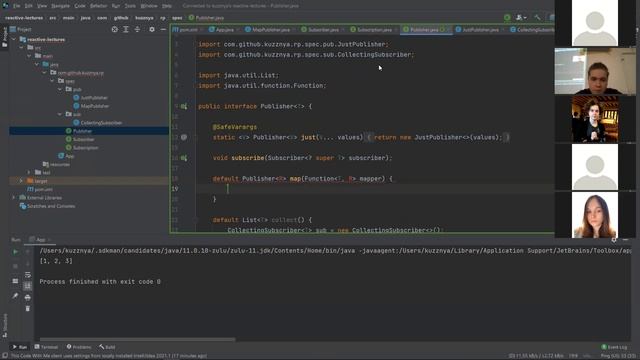
Task: Open the Run tool window button
Action: (19, 347)
